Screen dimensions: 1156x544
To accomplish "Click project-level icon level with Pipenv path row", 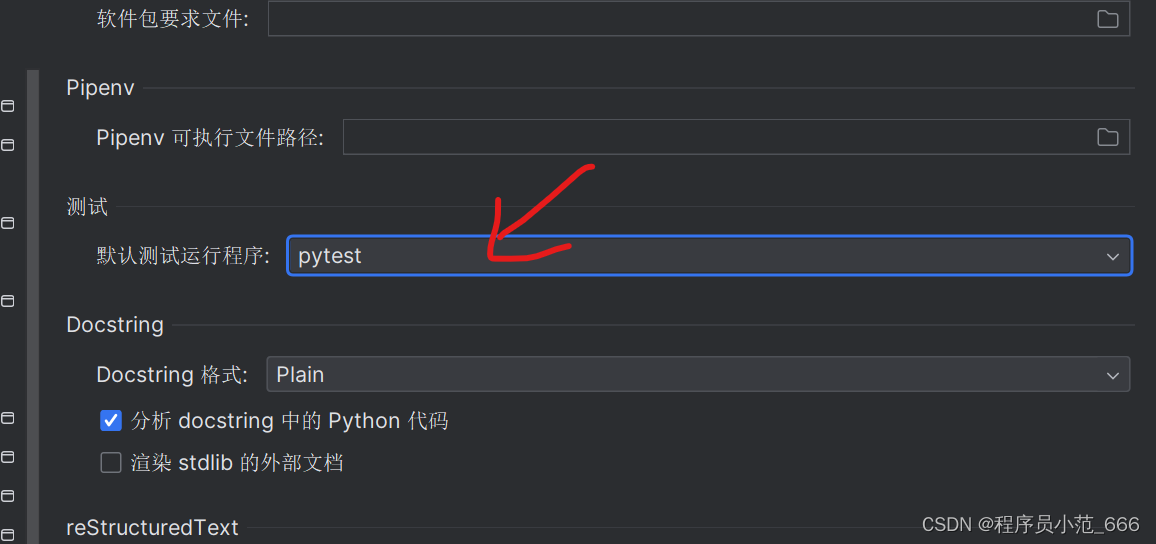I will click(x=7, y=145).
